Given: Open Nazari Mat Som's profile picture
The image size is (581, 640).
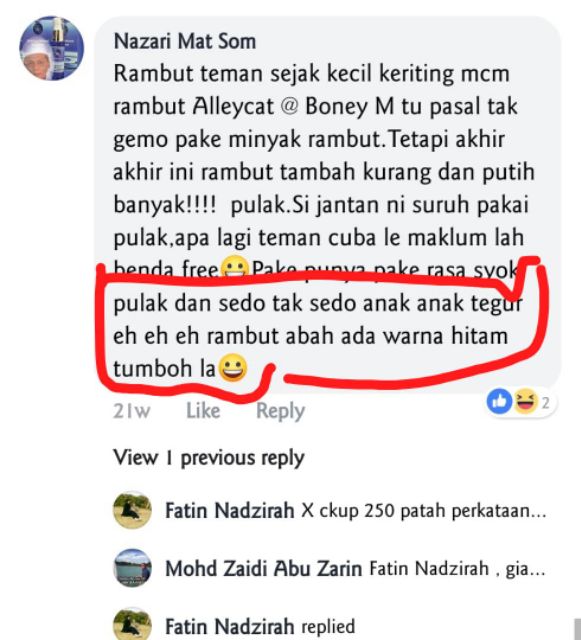Looking at the screenshot, I should [x=51, y=48].
